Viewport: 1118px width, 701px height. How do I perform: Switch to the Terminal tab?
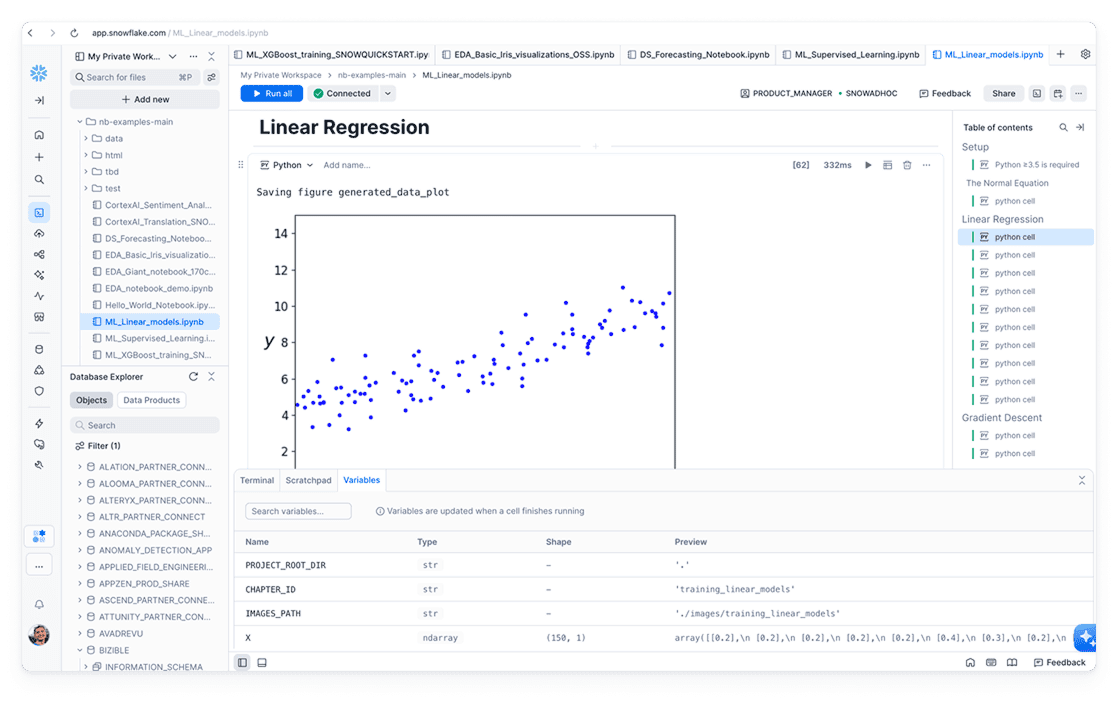(x=257, y=480)
